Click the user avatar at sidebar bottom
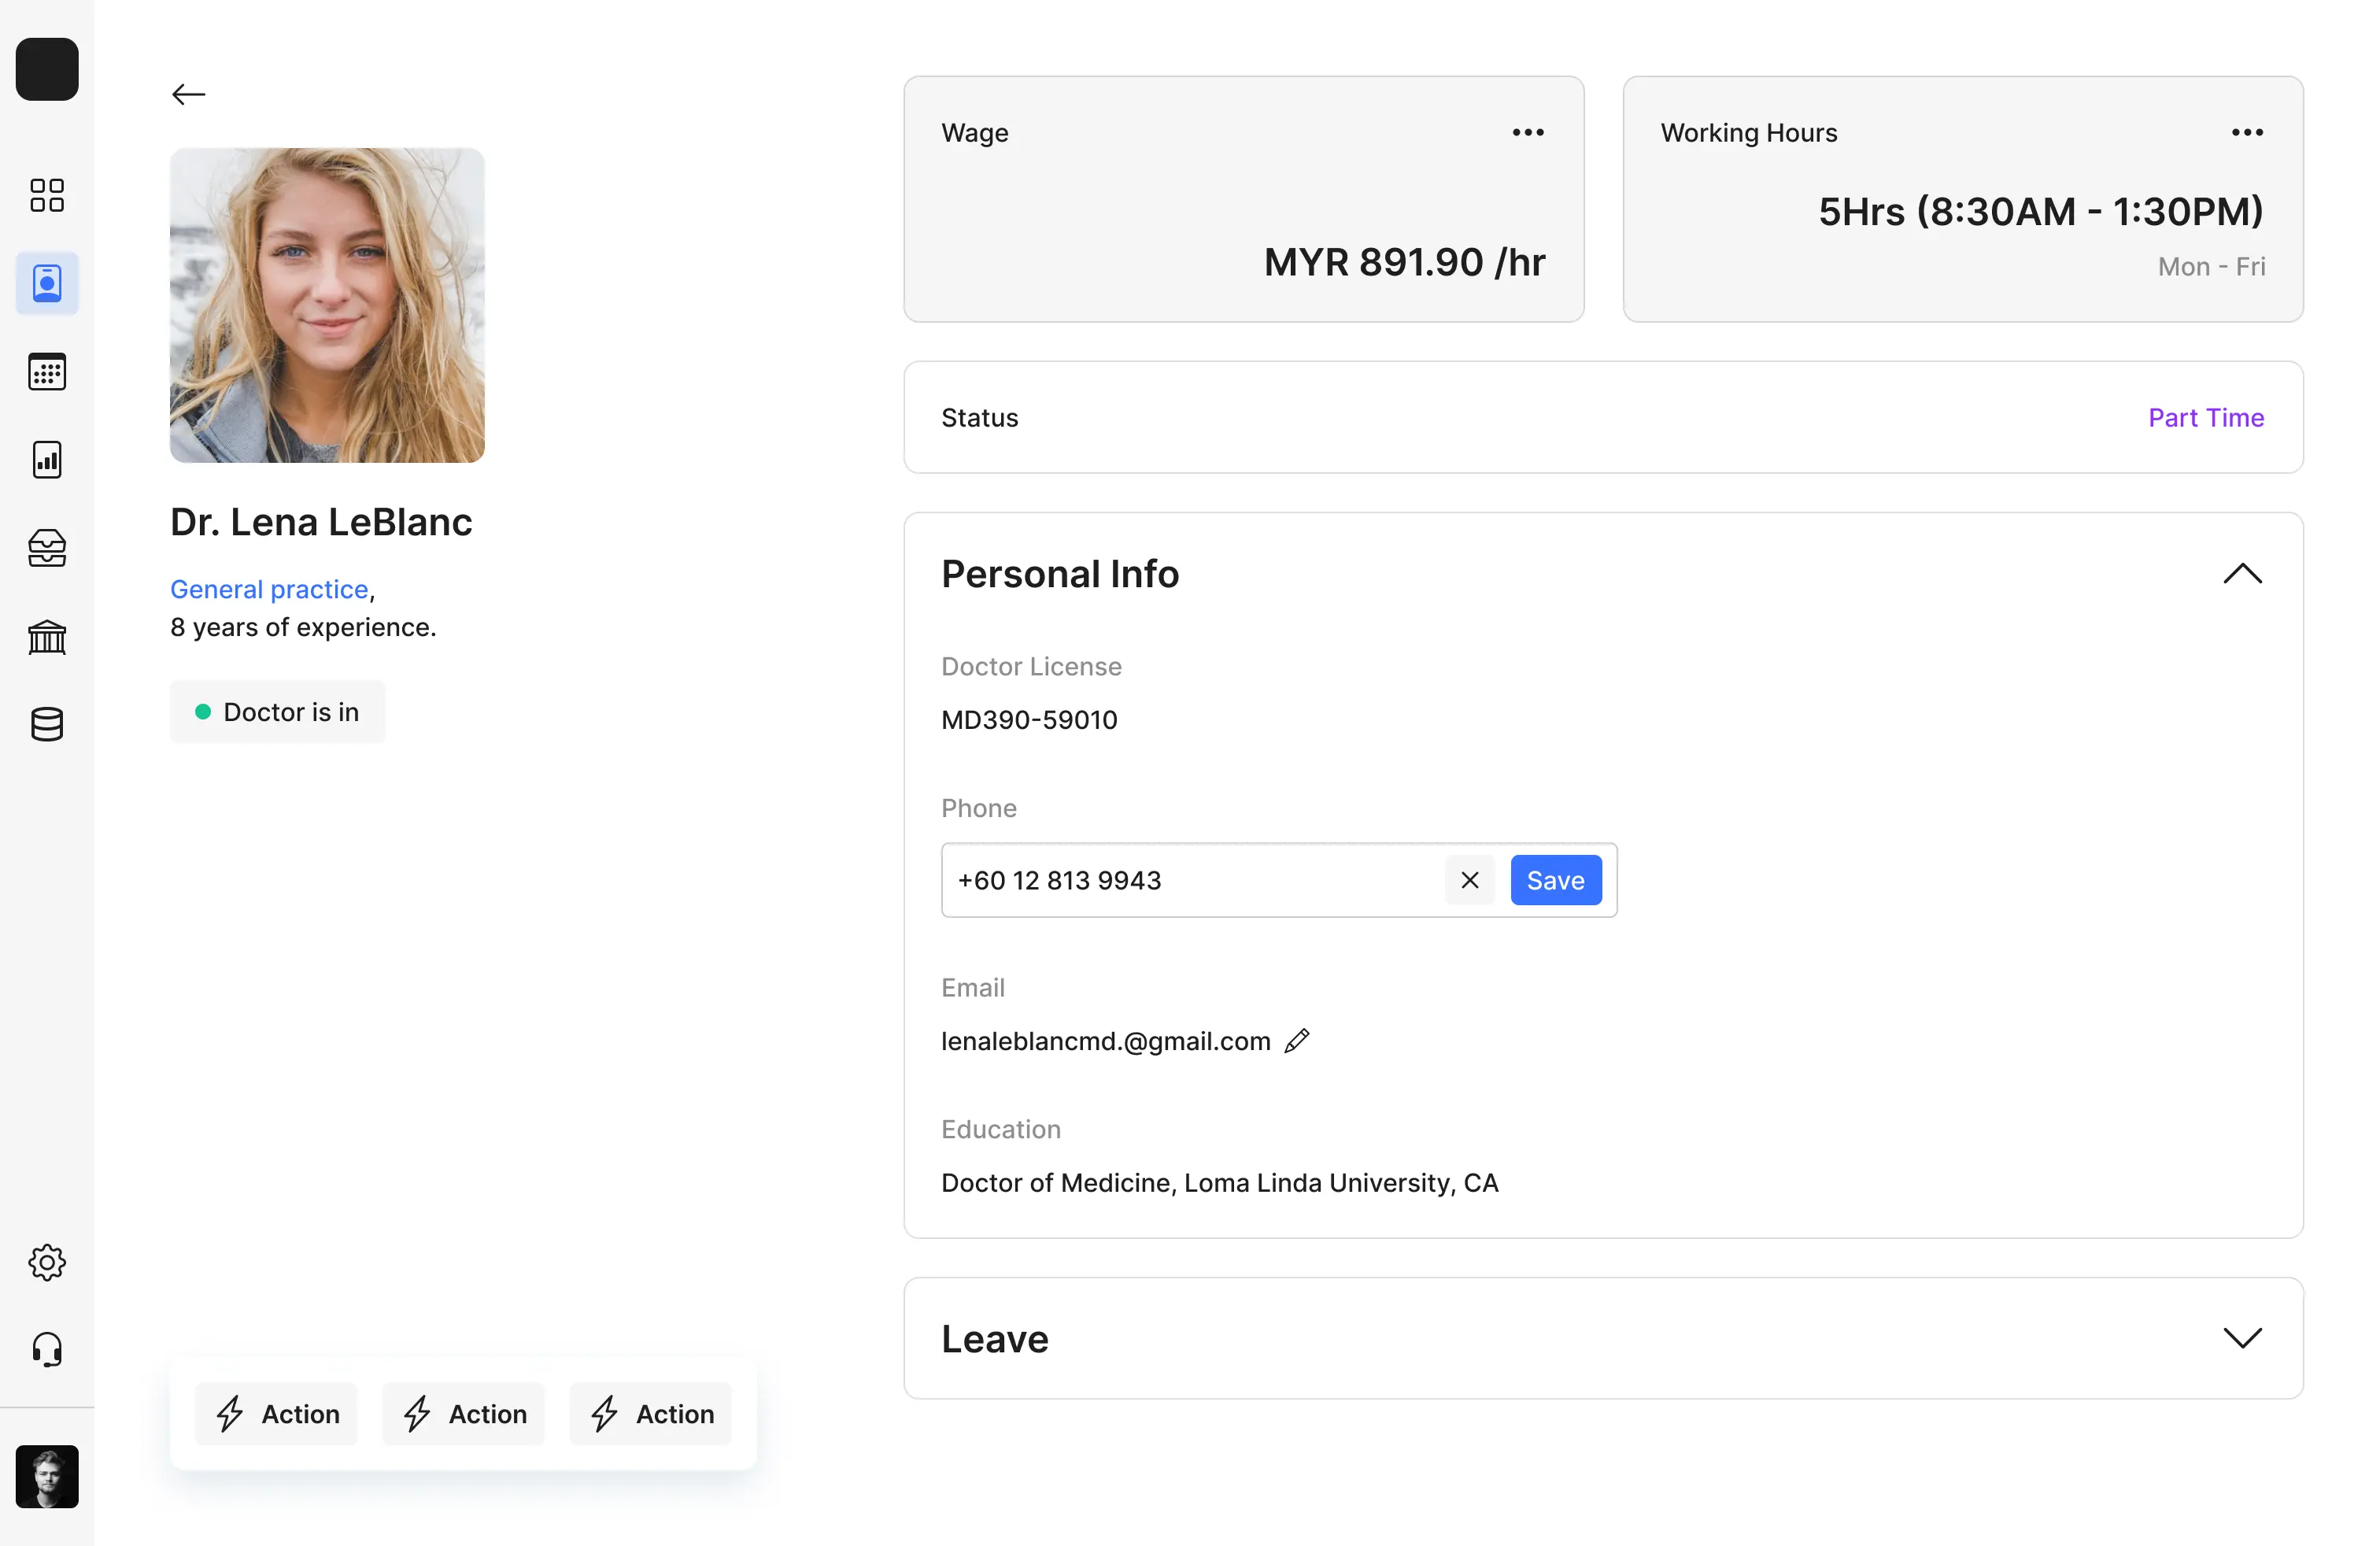Screen dimensions: 2380x1546 (47, 1476)
